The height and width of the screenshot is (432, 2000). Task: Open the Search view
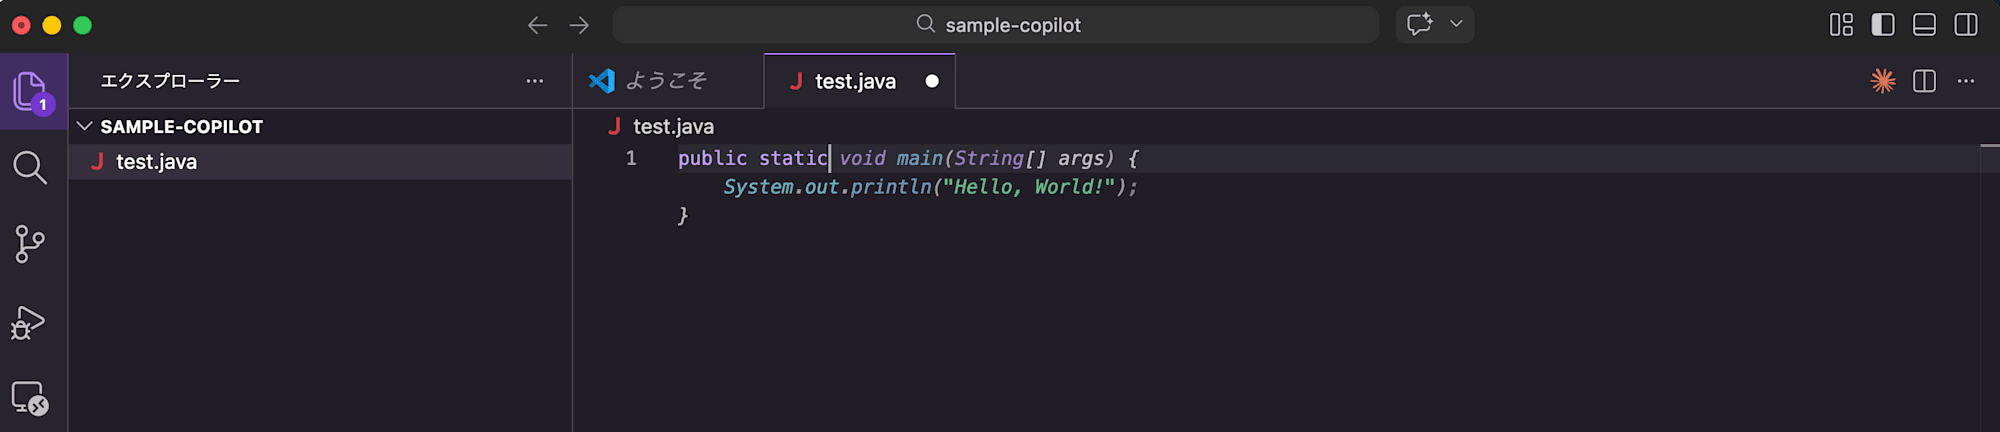30,168
